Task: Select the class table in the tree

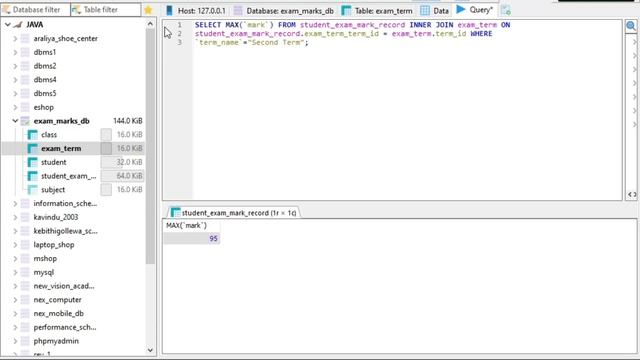Action: pos(49,135)
